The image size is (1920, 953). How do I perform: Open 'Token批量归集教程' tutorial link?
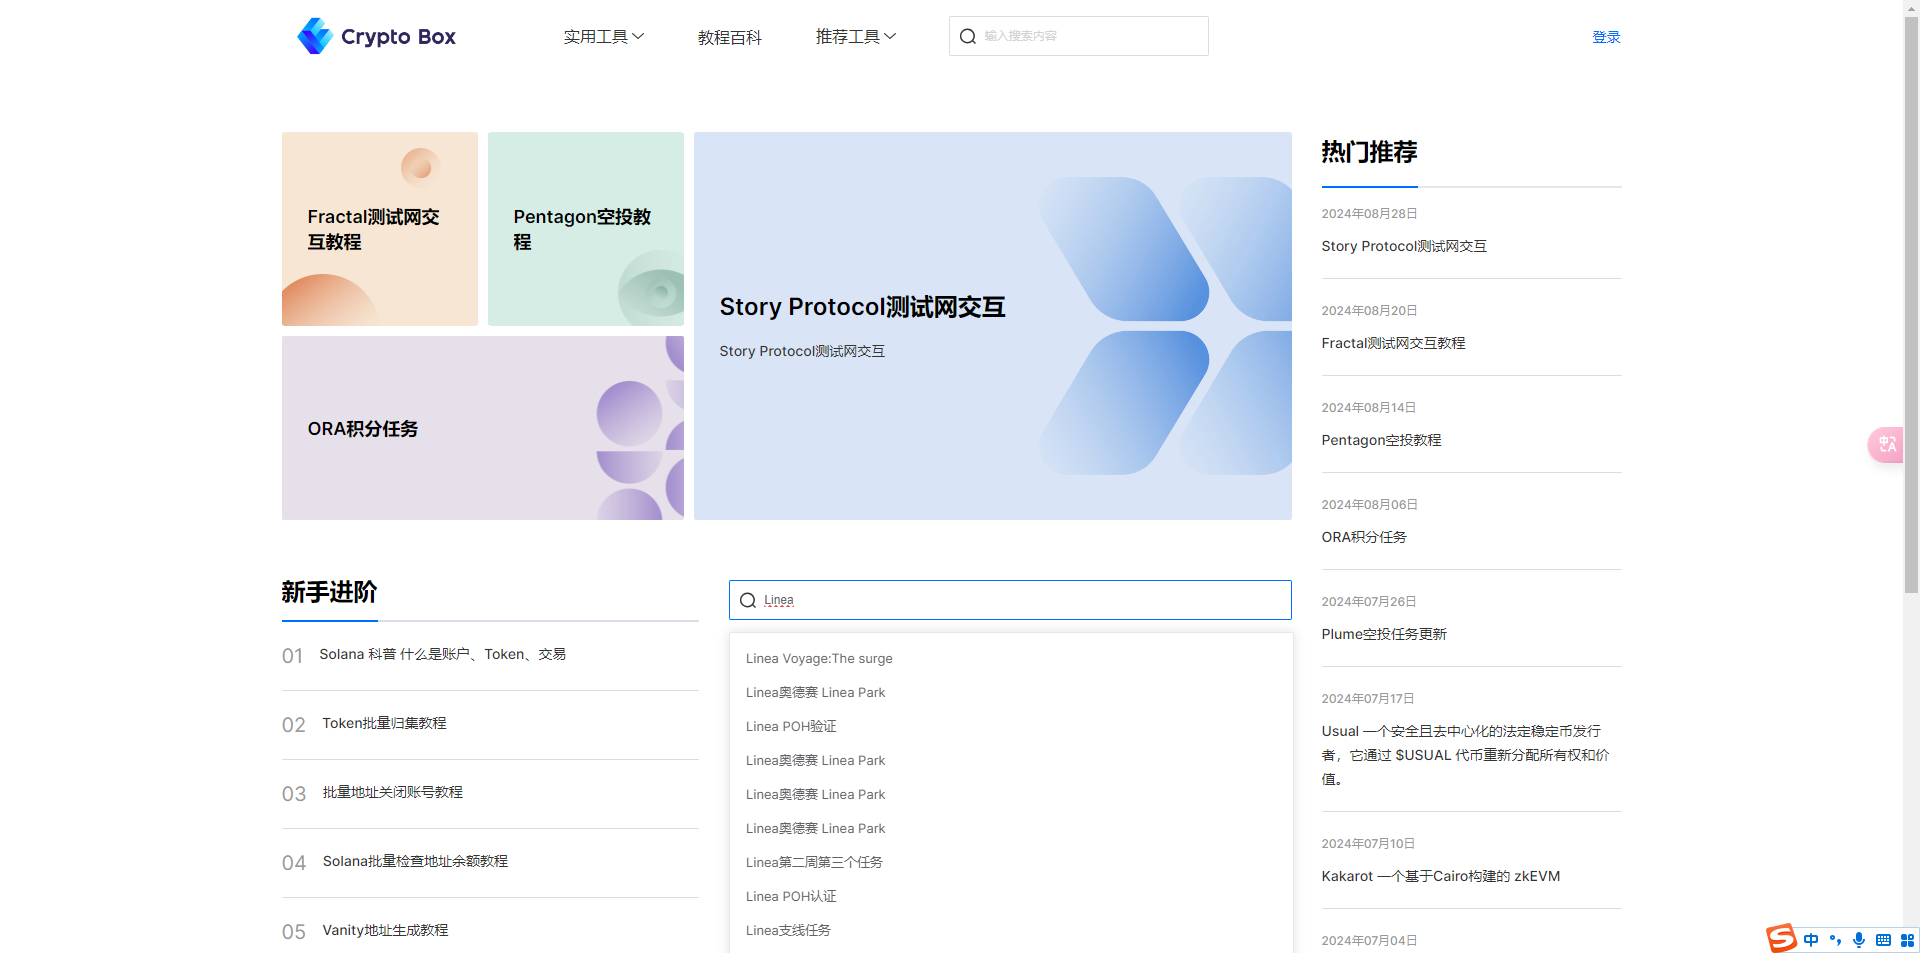point(384,724)
